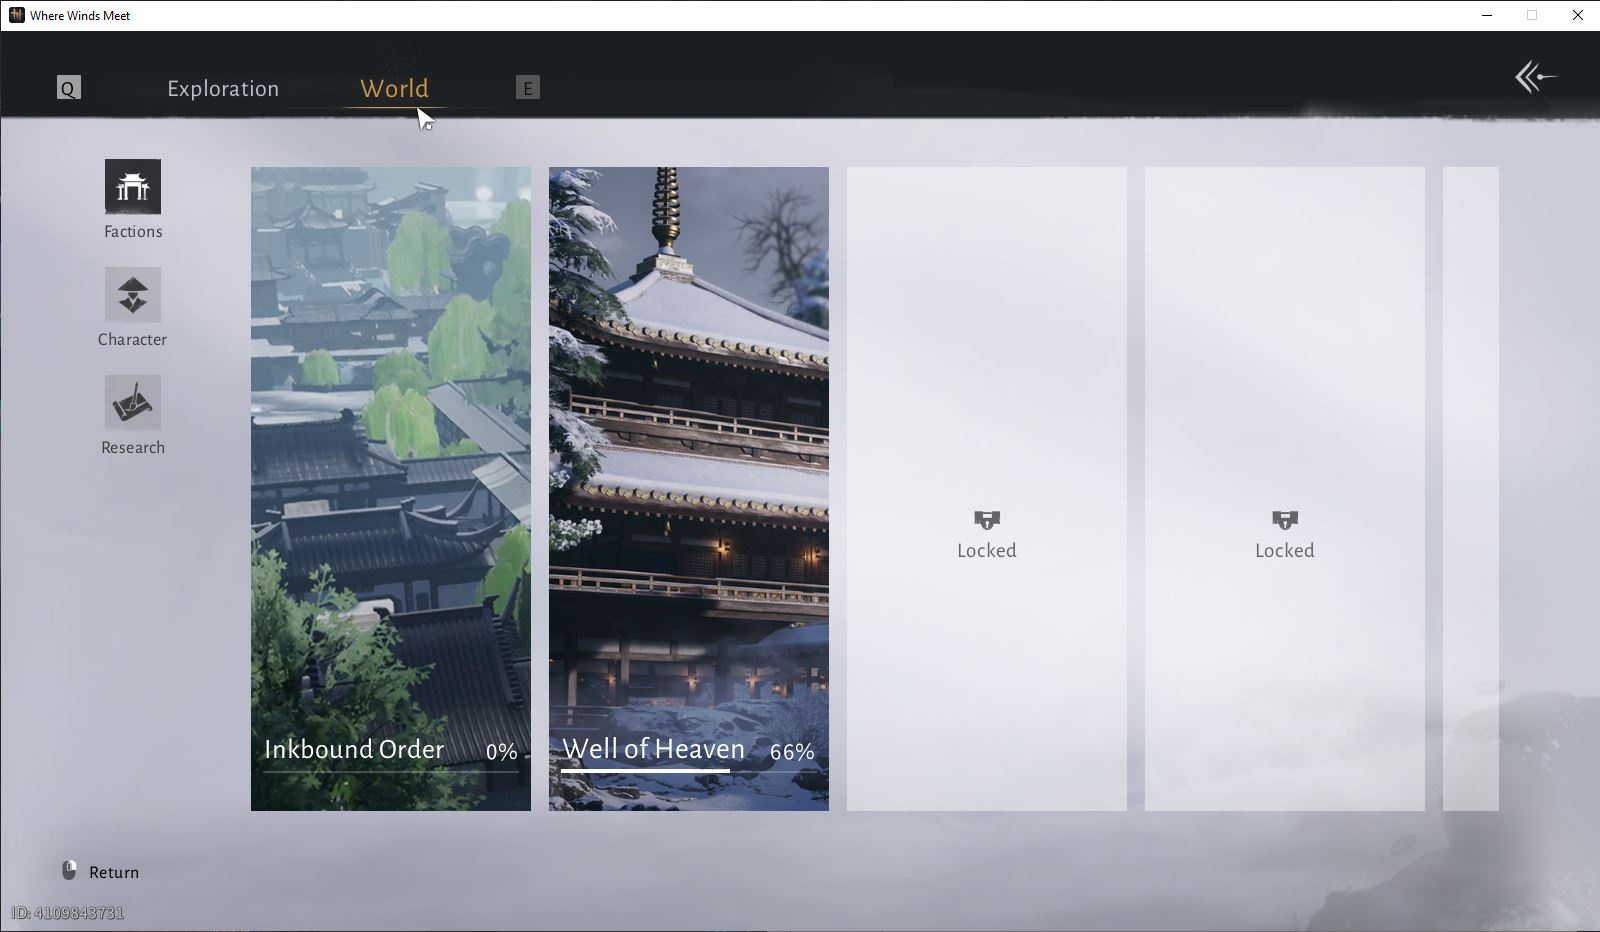
Task: Click the Well of Heaven title text
Action: pyautogui.click(x=653, y=749)
